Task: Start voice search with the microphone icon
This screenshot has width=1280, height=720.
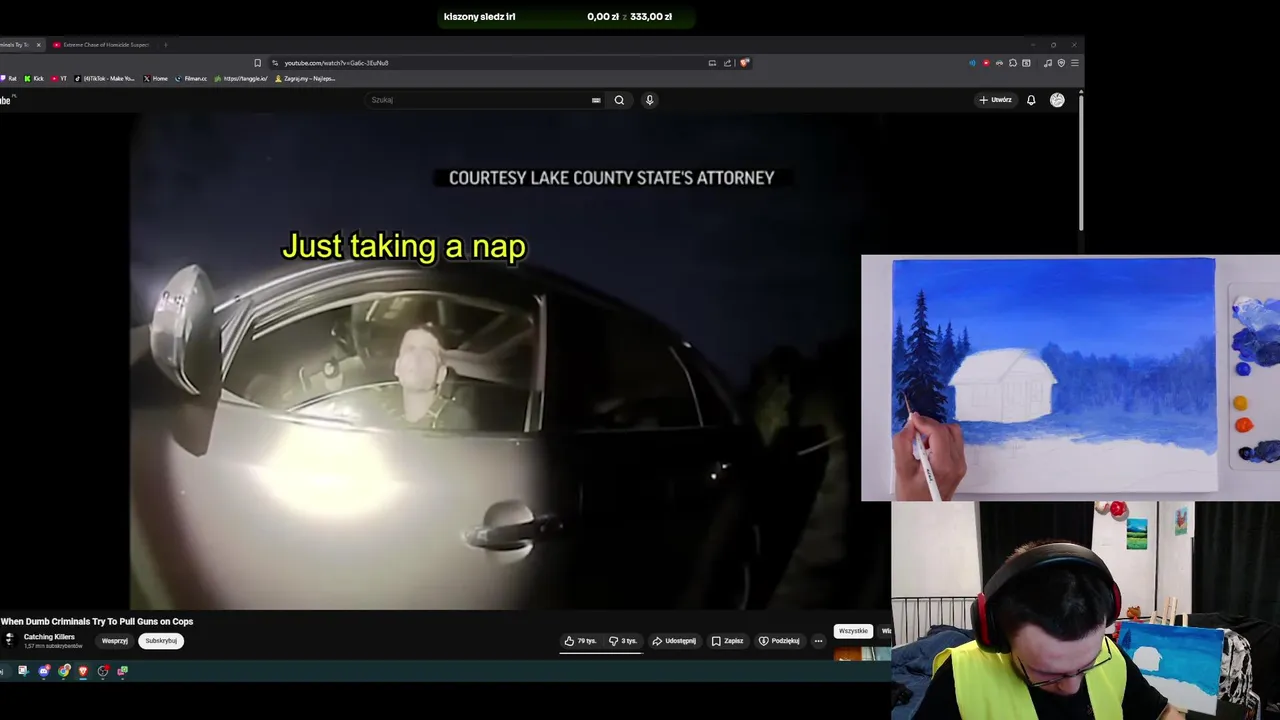Action: tap(649, 100)
